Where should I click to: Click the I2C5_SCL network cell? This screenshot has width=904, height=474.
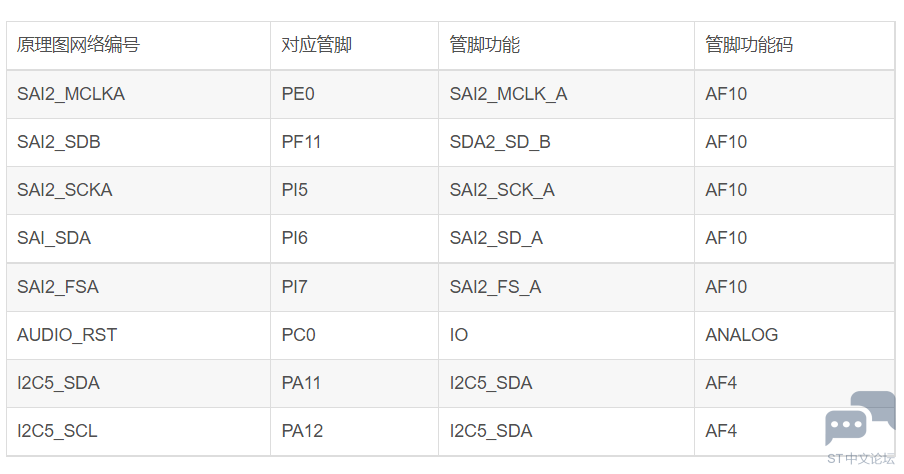pos(138,431)
